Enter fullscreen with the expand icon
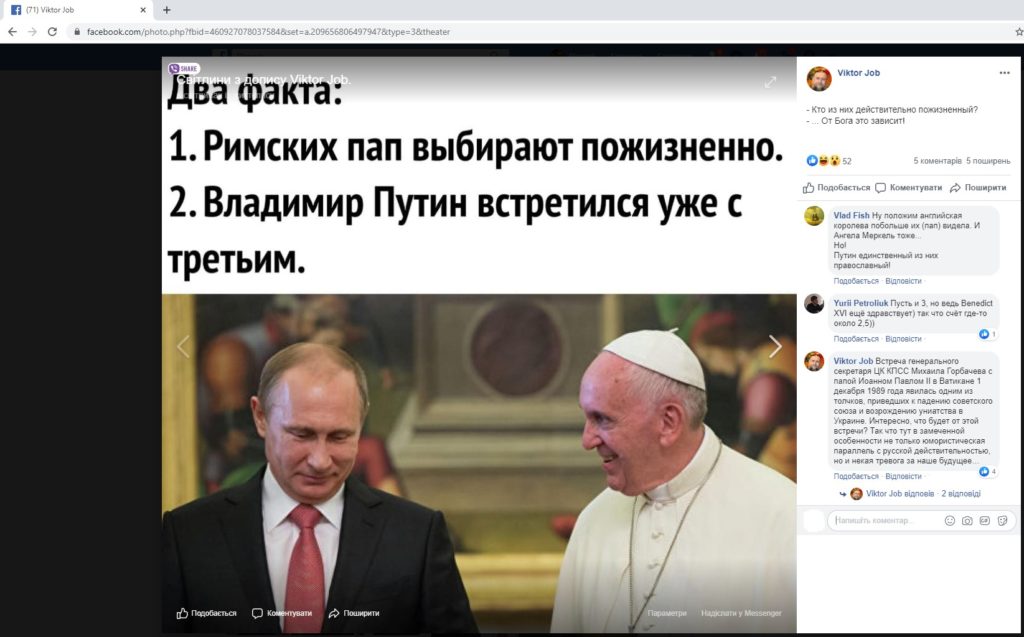The height and width of the screenshot is (637, 1024). tap(771, 82)
